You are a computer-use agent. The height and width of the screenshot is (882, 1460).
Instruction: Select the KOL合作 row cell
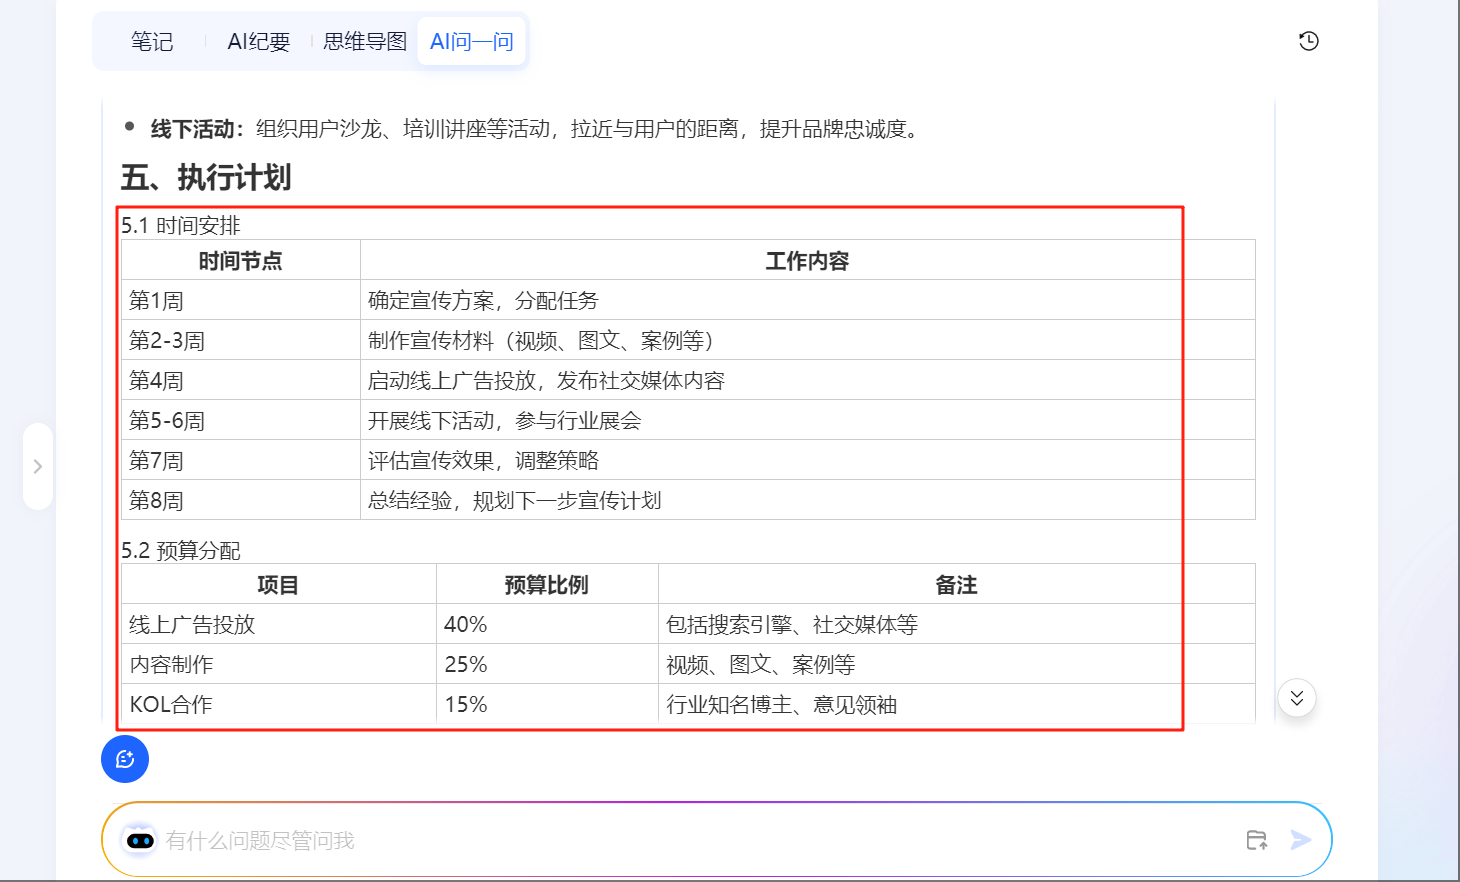point(171,705)
